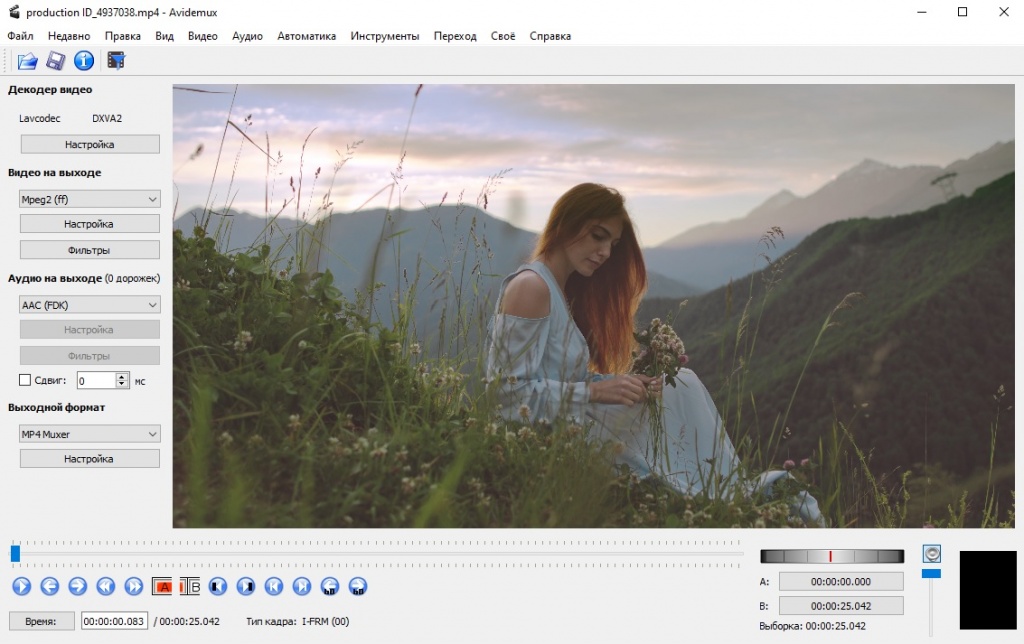The image size is (1024, 644).
Task: Go to the previous frame
Action: pyautogui.click(x=49, y=587)
